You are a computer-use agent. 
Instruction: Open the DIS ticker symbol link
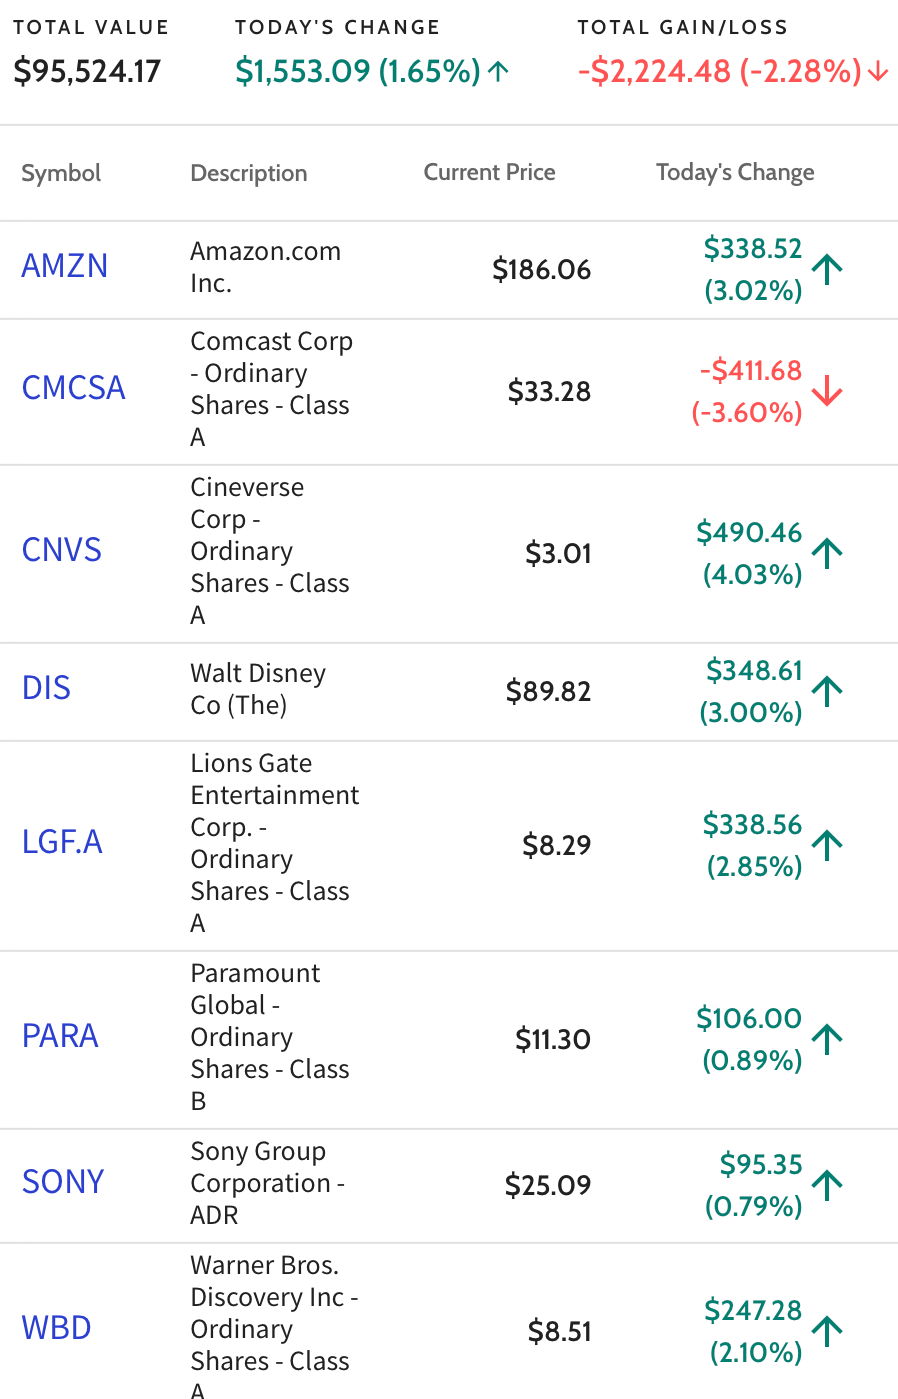46,688
